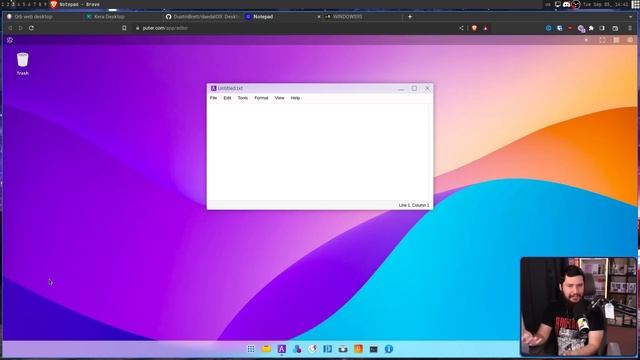Open the View menu in Notepad
640x360 pixels.
click(x=280, y=98)
